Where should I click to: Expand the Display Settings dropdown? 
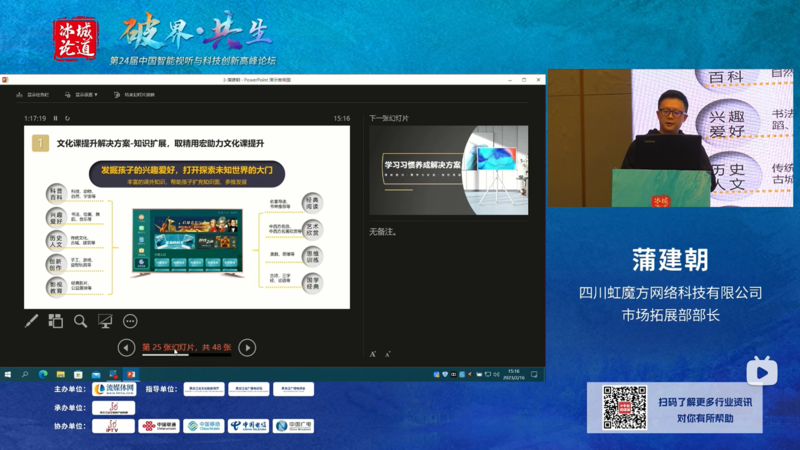[85, 95]
